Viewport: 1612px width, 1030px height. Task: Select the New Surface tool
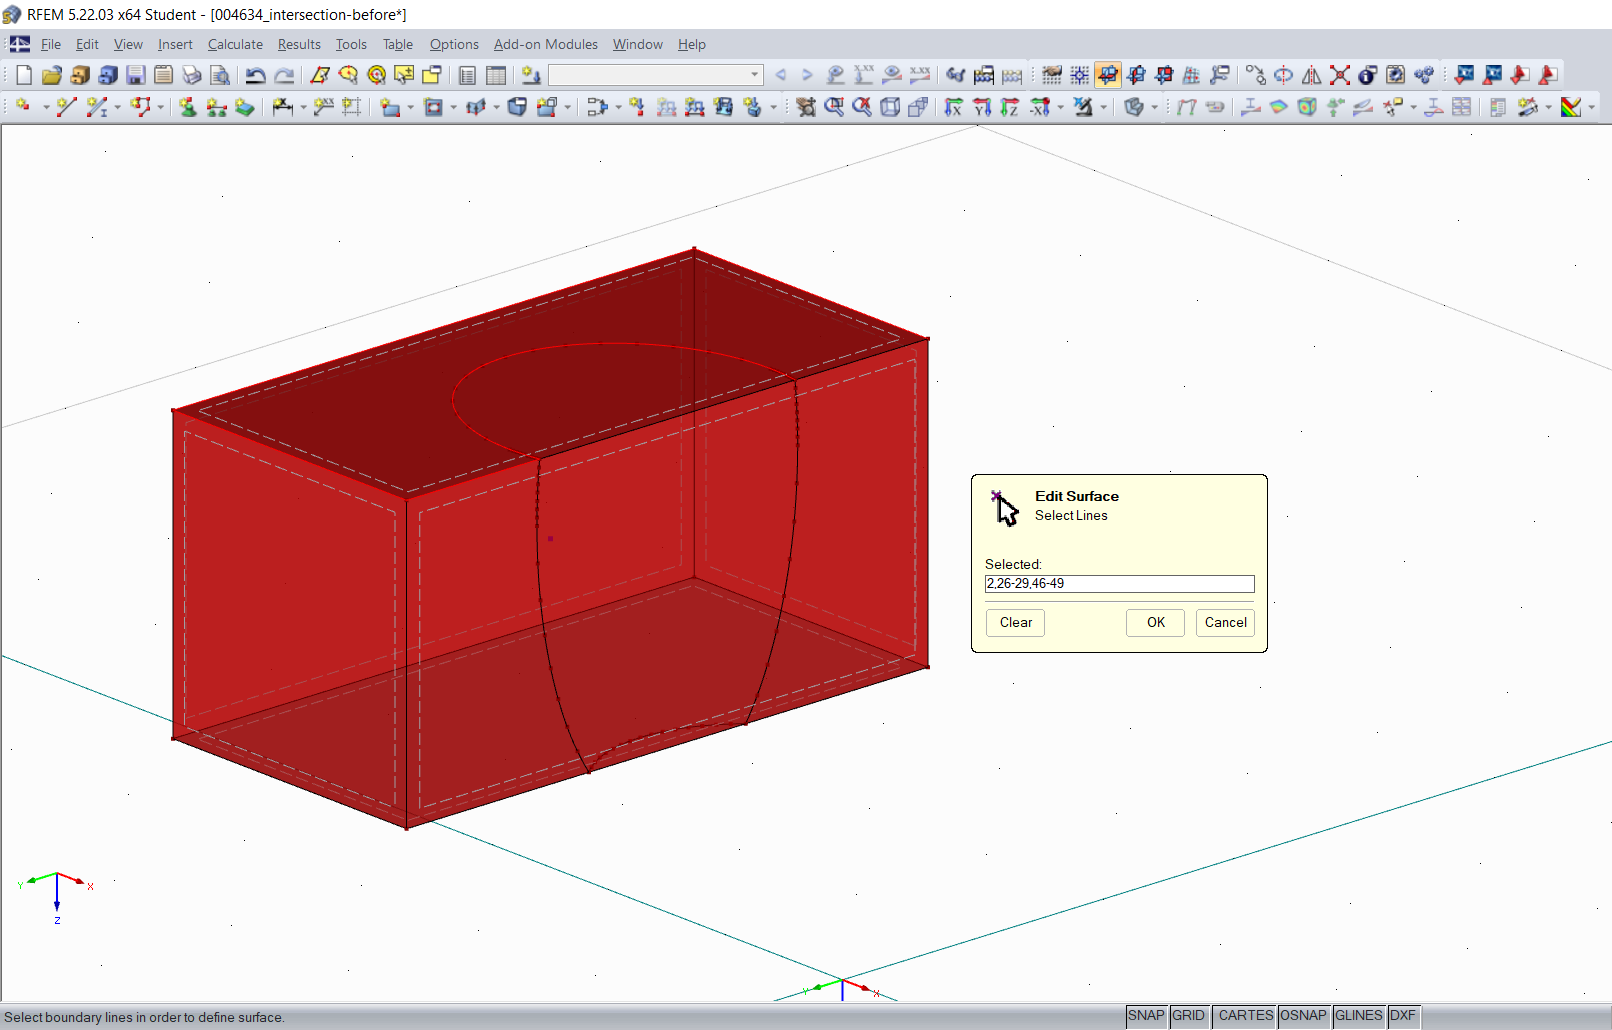point(390,107)
